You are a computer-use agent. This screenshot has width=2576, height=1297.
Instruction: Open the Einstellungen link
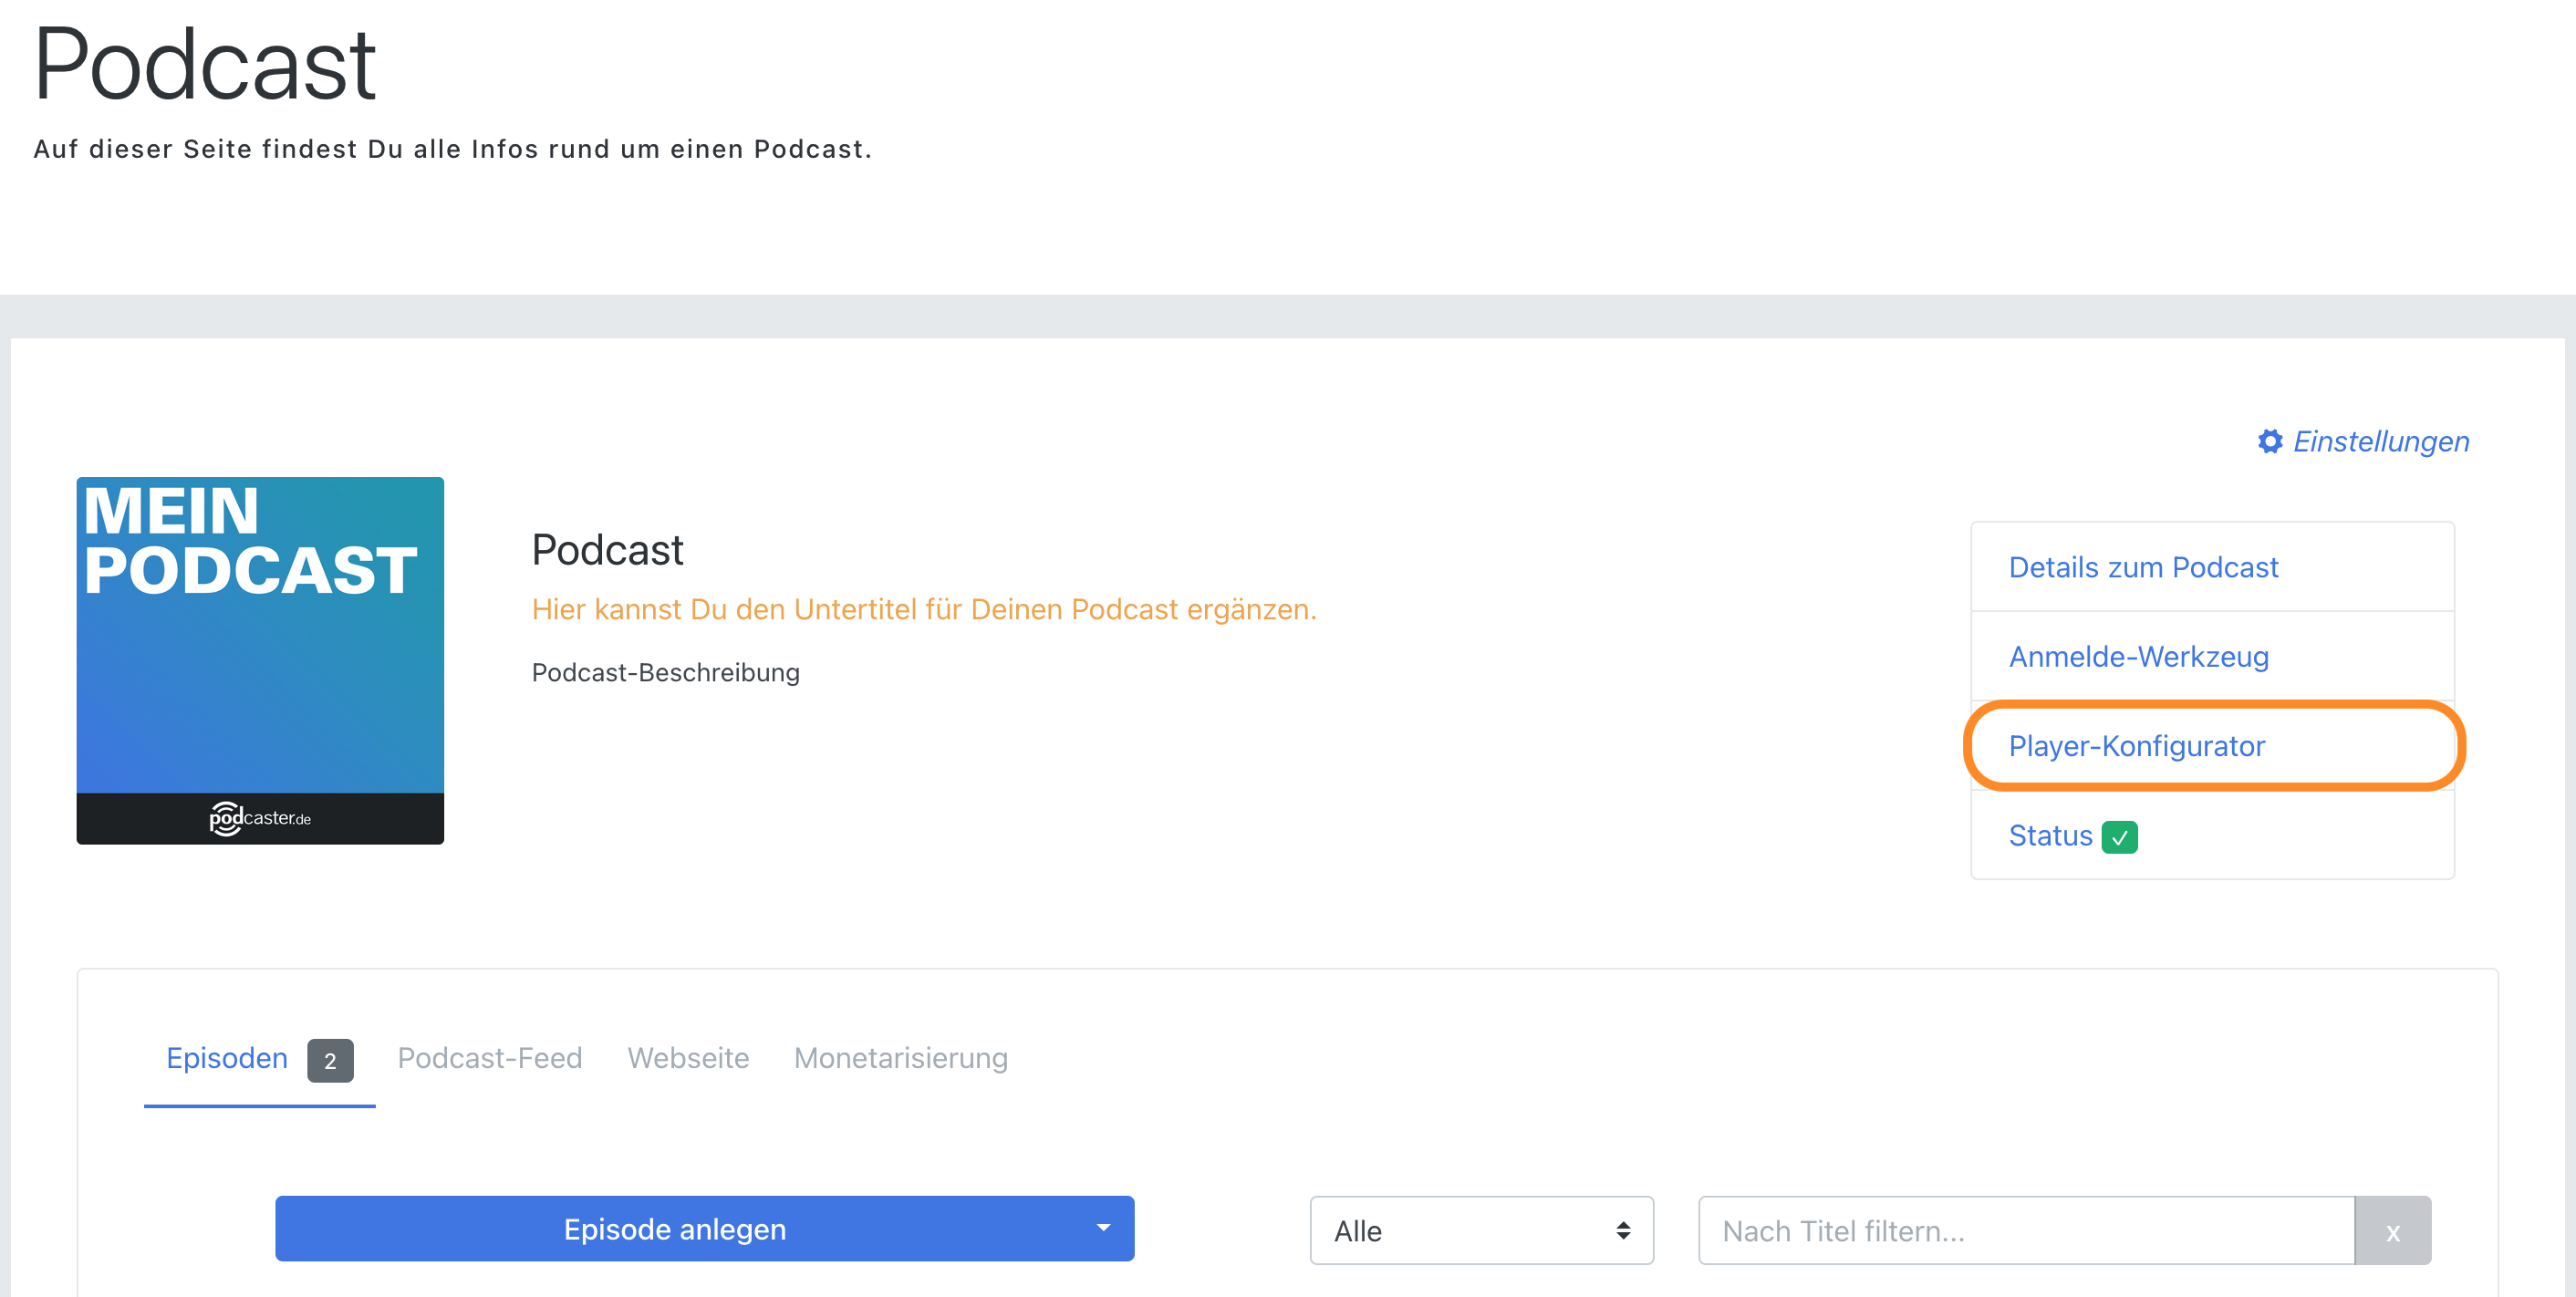[x=2380, y=441]
